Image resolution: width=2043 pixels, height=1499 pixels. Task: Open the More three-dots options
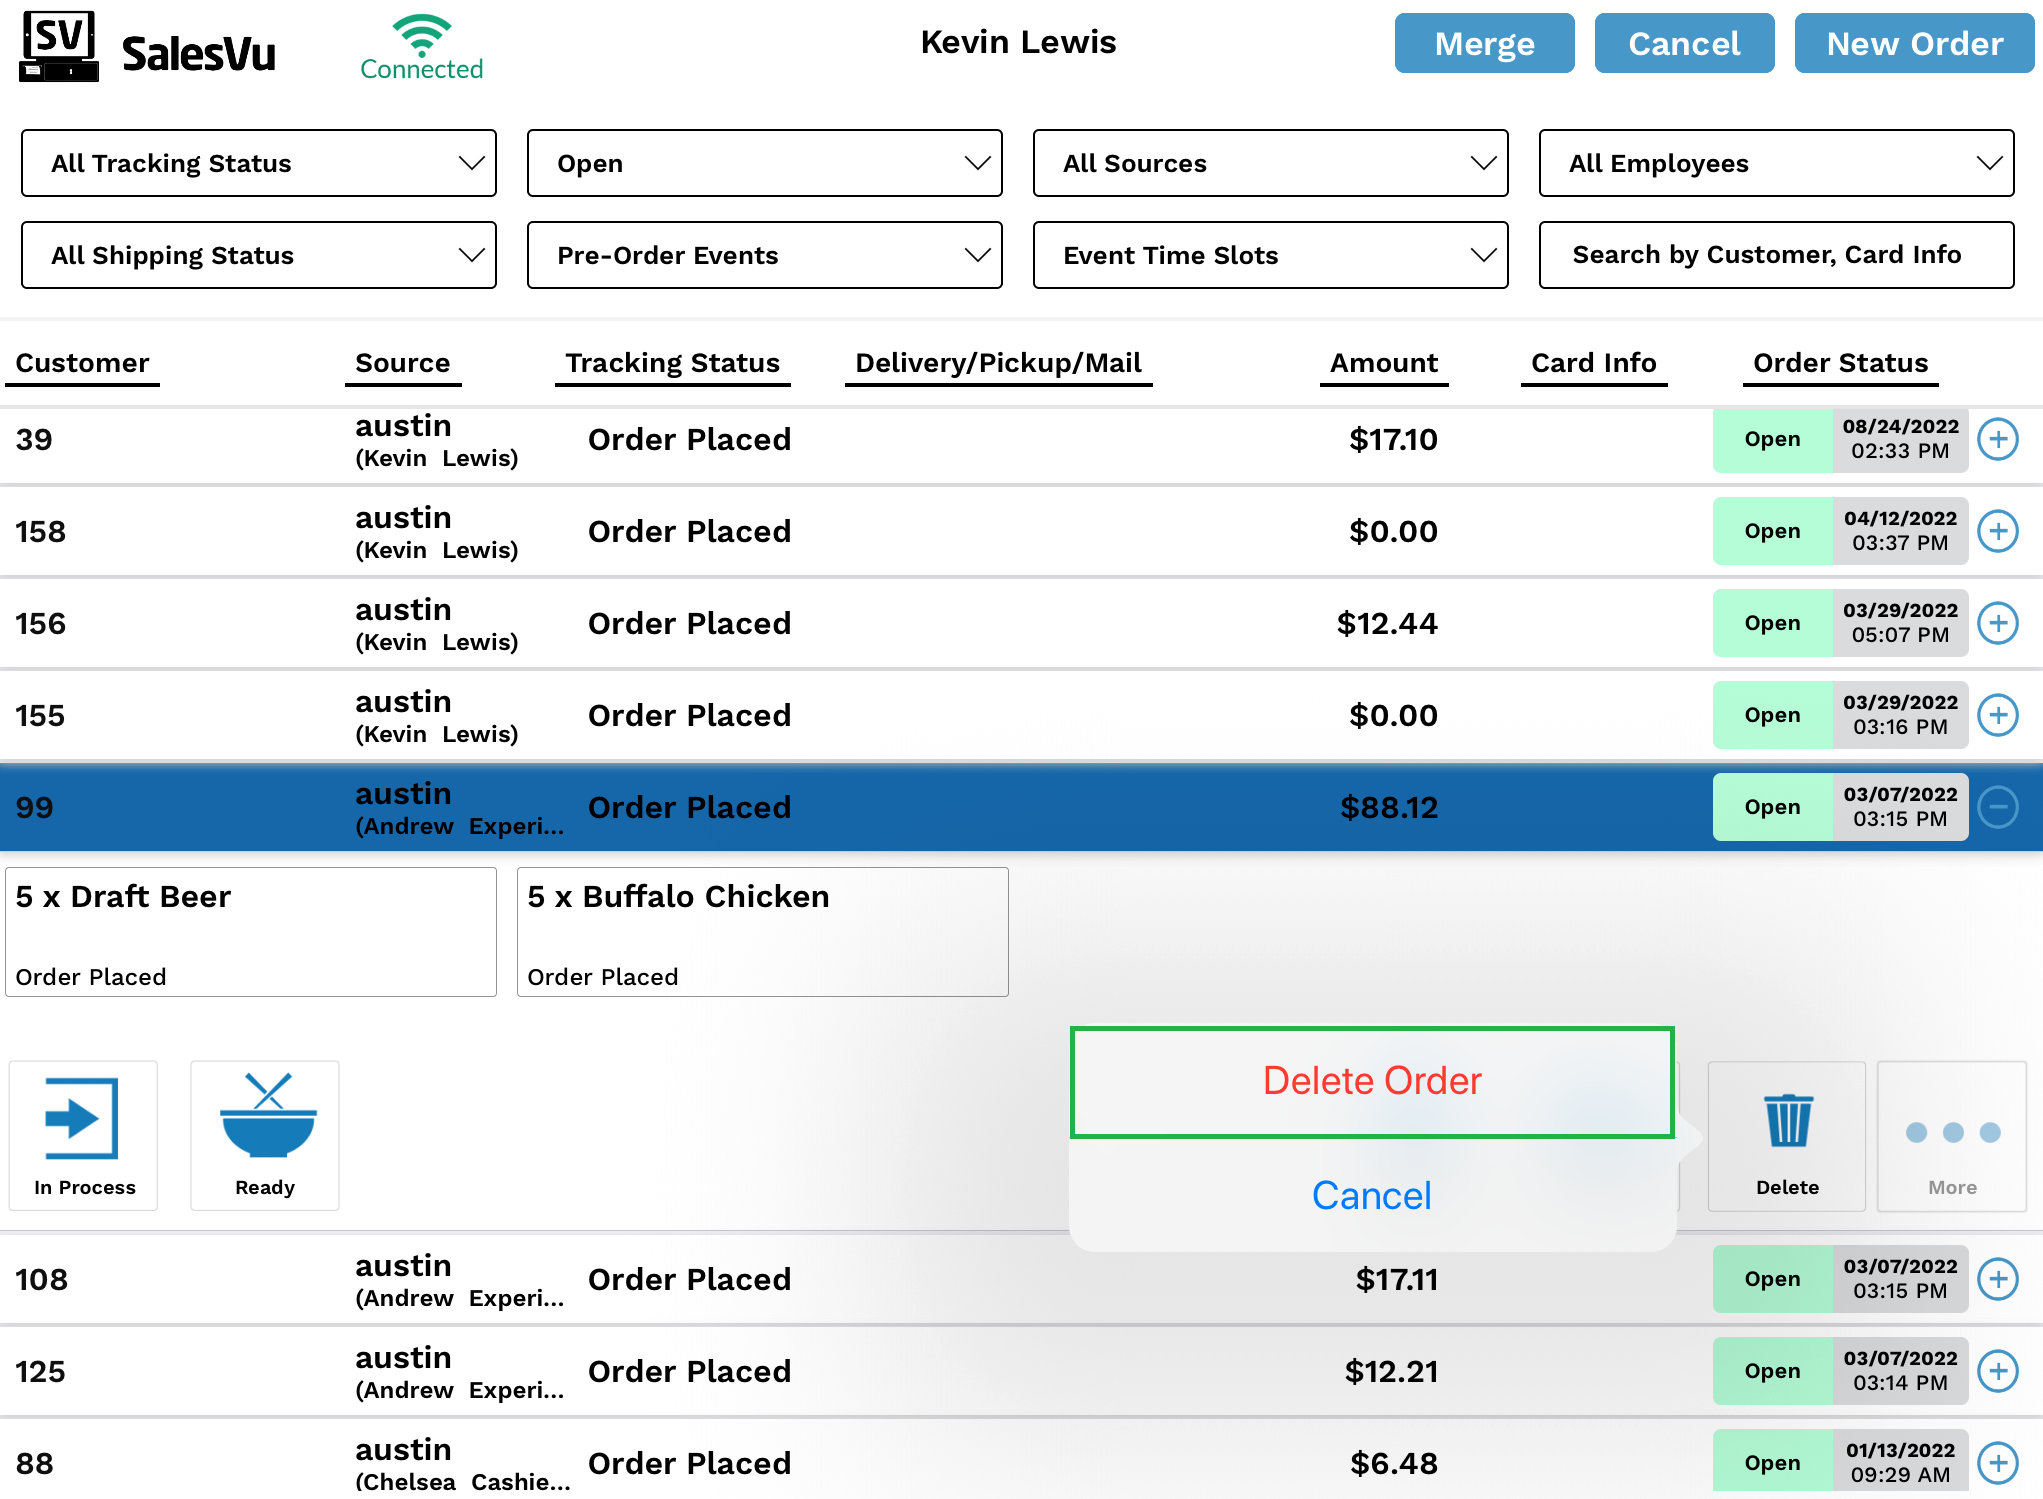click(1951, 1134)
